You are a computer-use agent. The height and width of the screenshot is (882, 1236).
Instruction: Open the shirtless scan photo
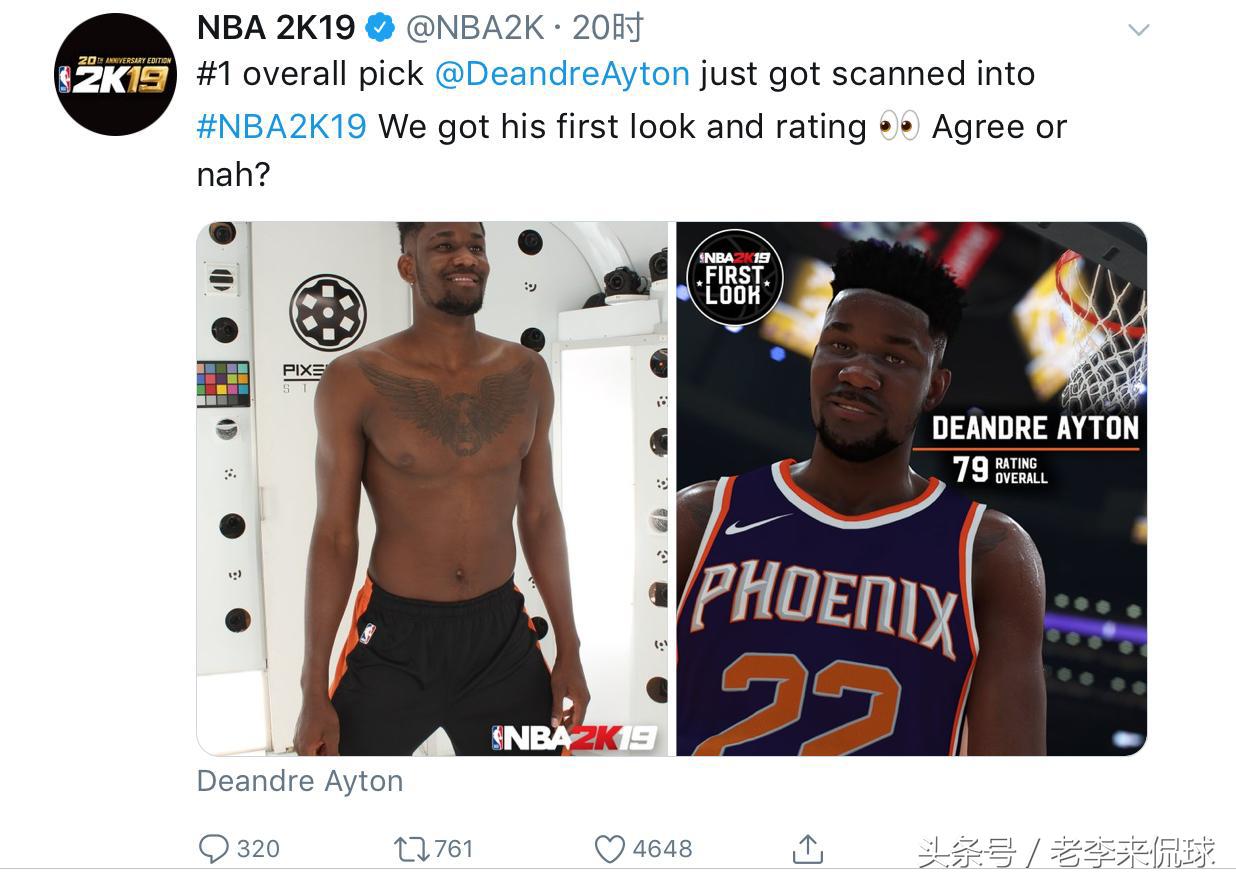click(x=432, y=489)
